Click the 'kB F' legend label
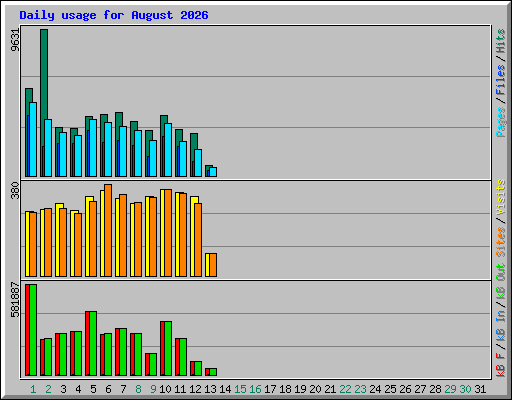 (500, 365)
